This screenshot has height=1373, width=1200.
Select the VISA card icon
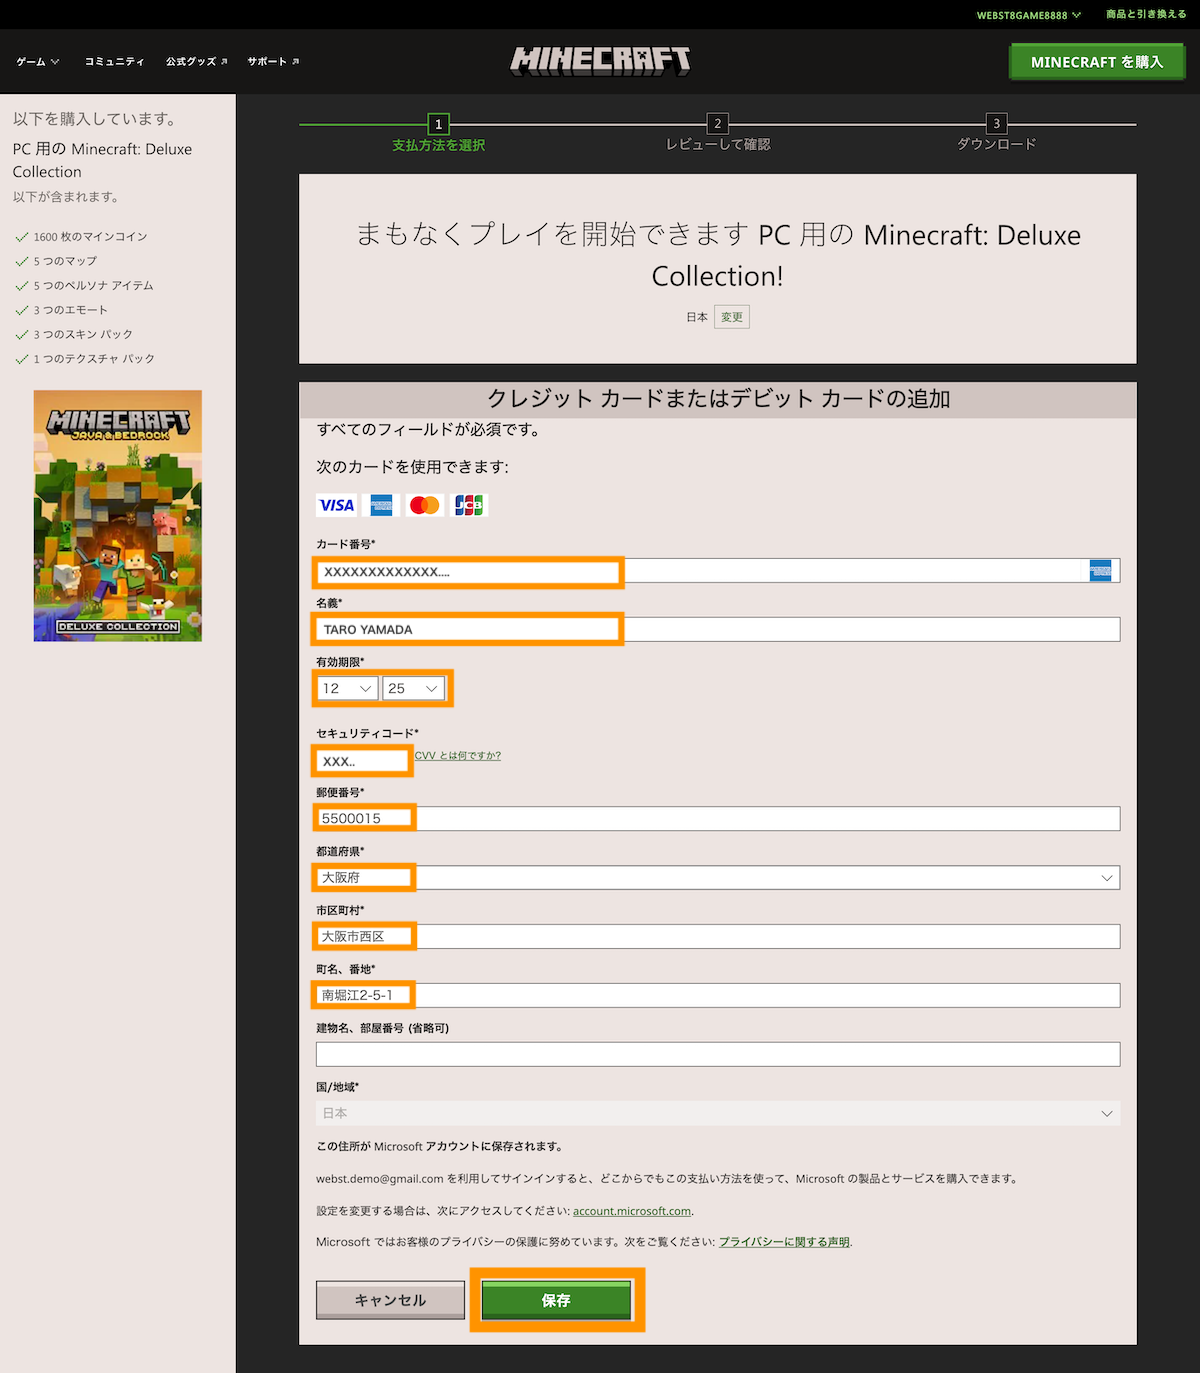(335, 505)
